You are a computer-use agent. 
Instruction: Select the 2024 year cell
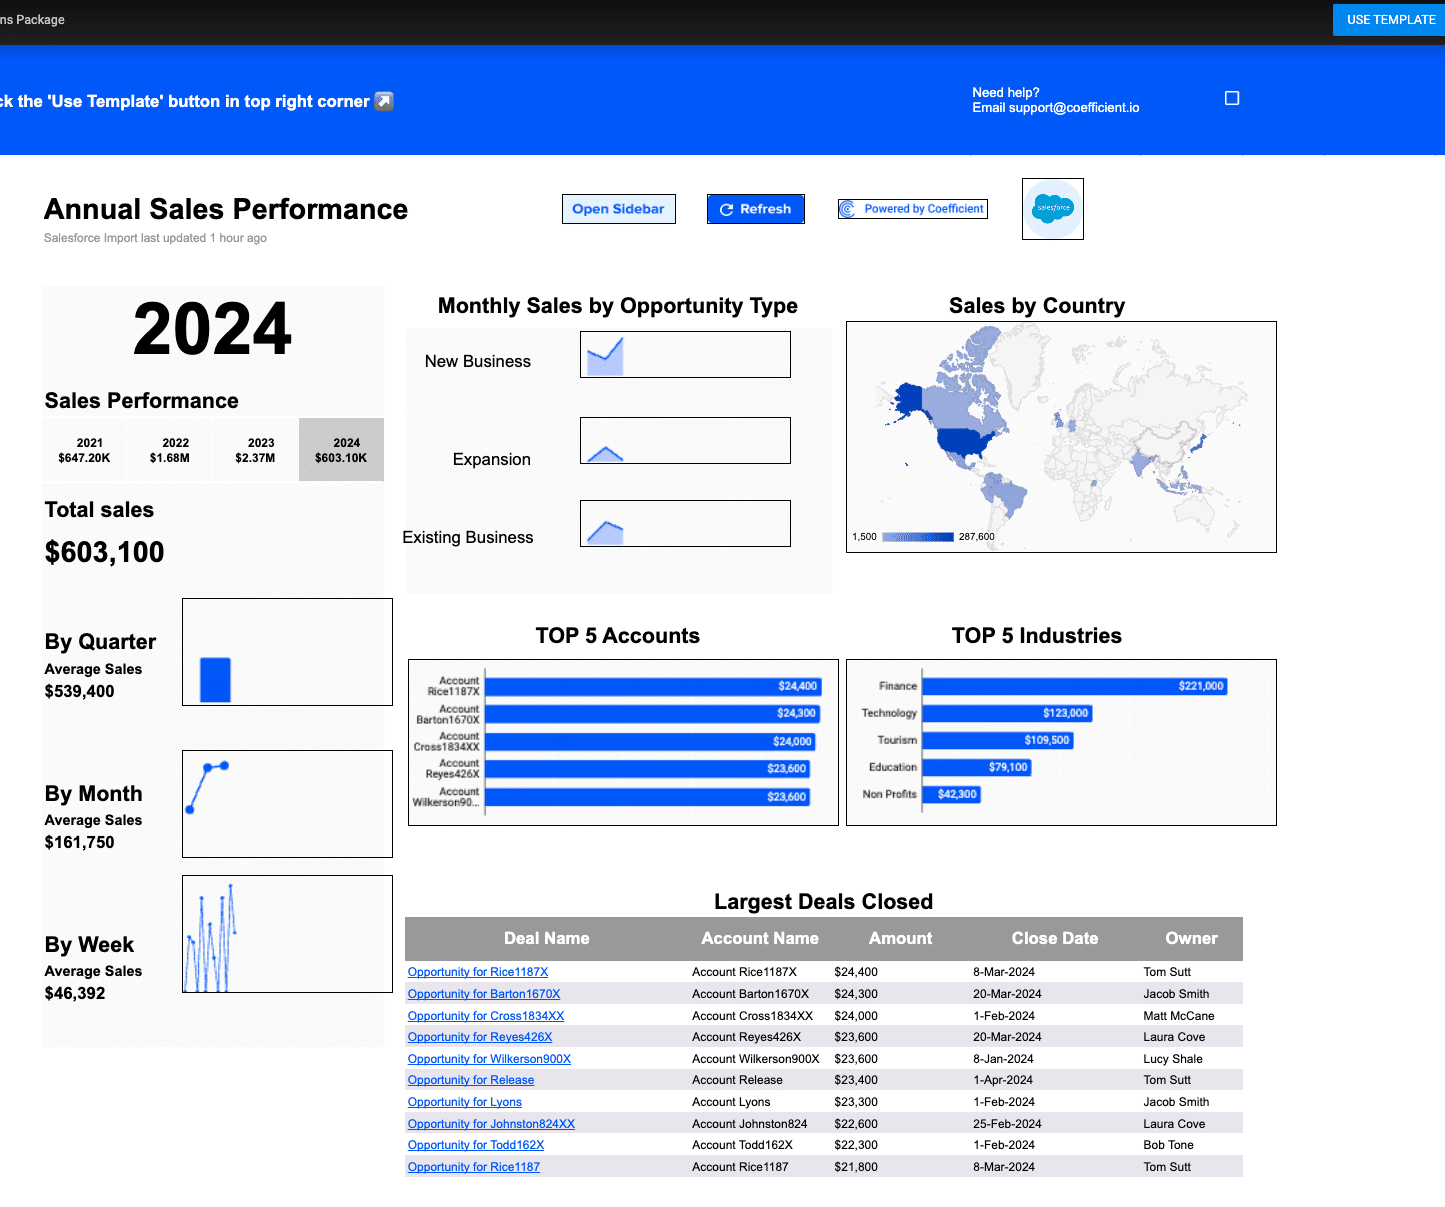coord(341,450)
